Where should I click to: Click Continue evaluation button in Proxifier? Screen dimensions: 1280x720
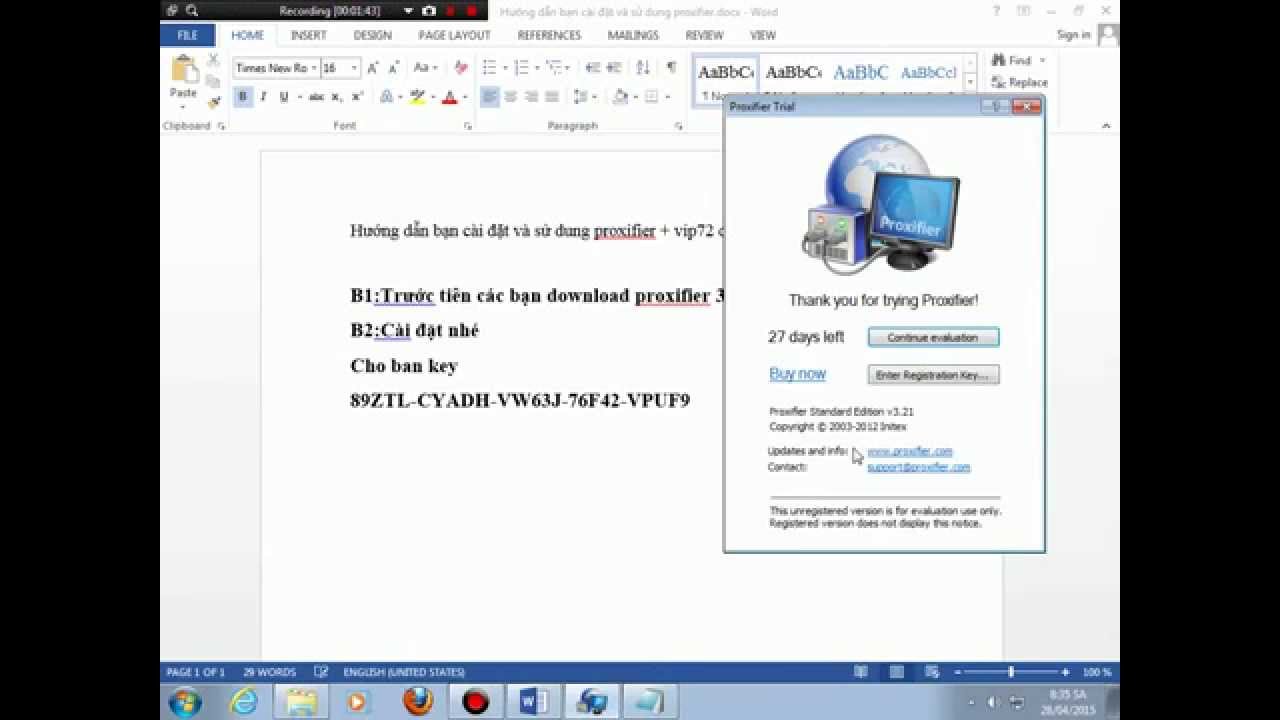[x=933, y=337]
